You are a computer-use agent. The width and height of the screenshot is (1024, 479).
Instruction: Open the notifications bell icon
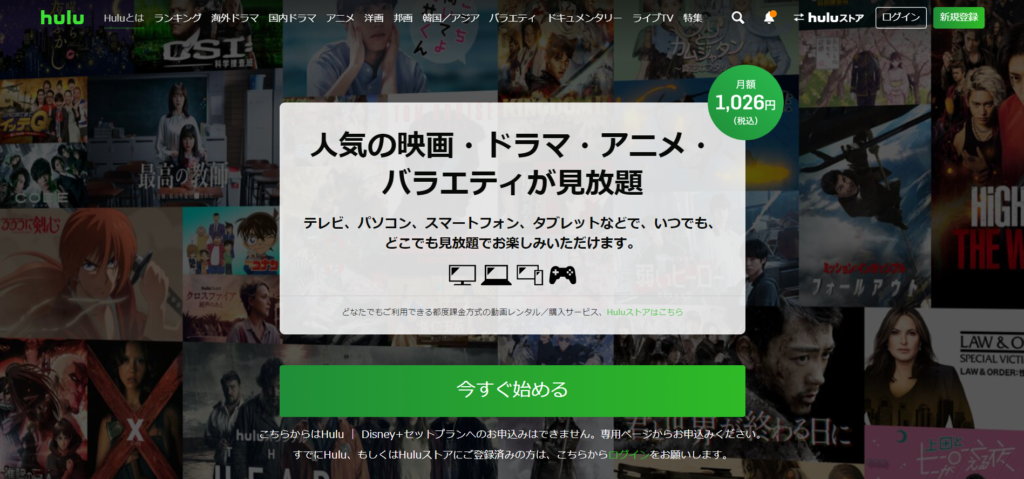pyautogui.click(x=769, y=18)
